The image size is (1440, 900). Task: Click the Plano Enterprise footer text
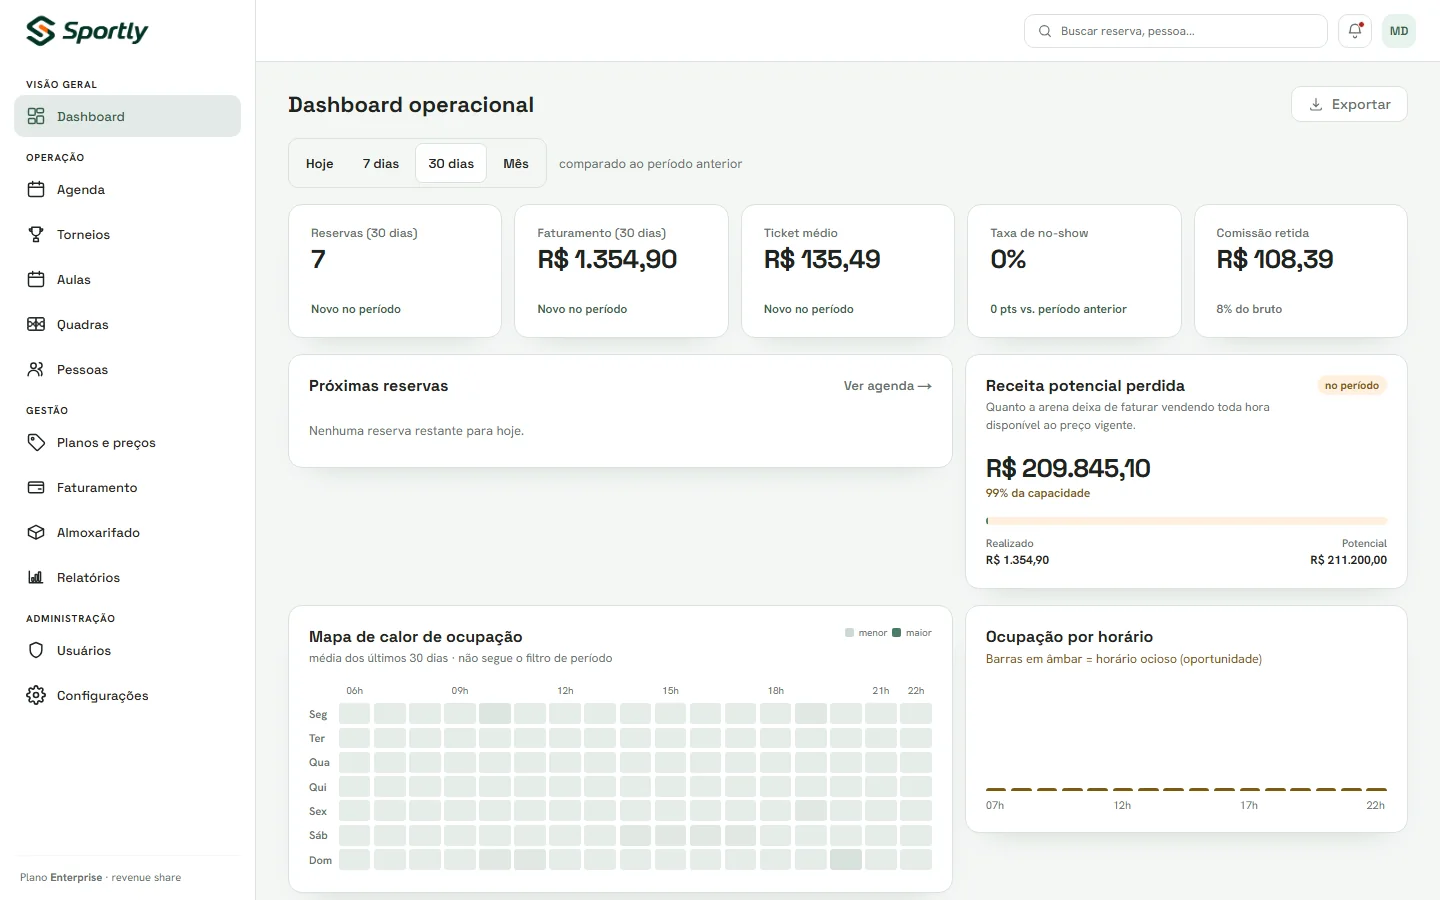coord(100,877)
